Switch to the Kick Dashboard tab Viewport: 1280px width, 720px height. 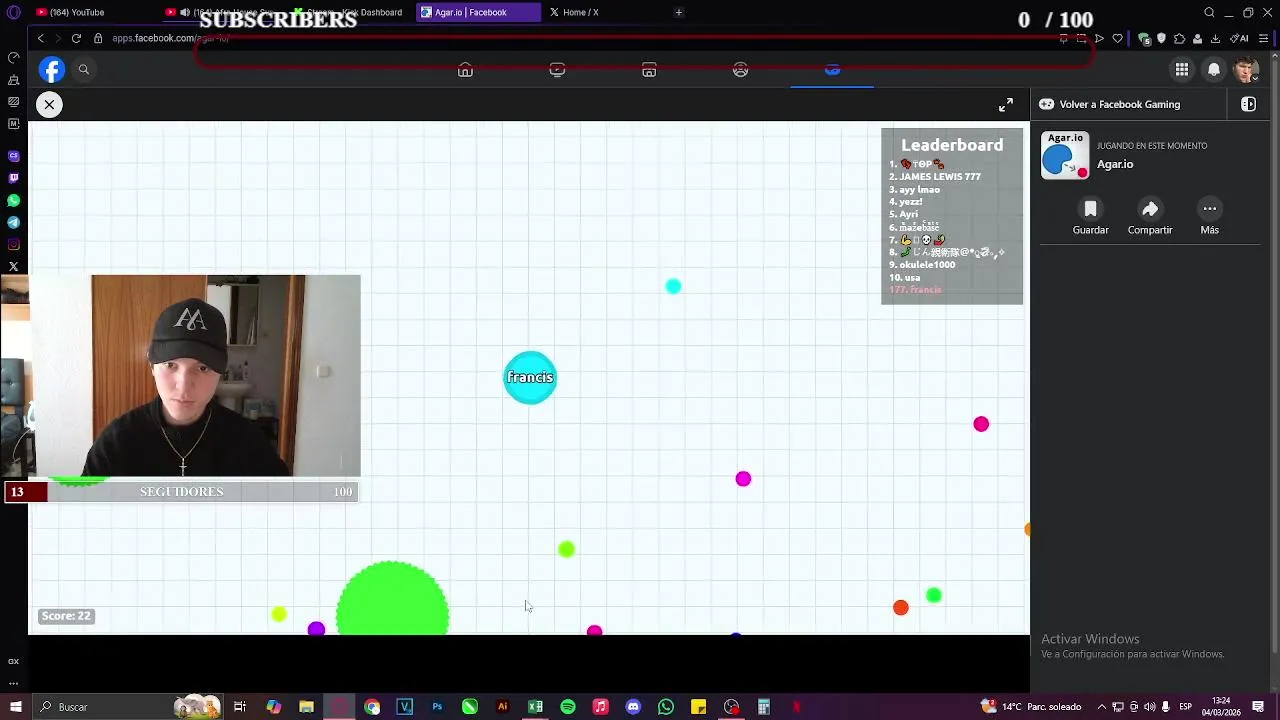coord(350,12)
